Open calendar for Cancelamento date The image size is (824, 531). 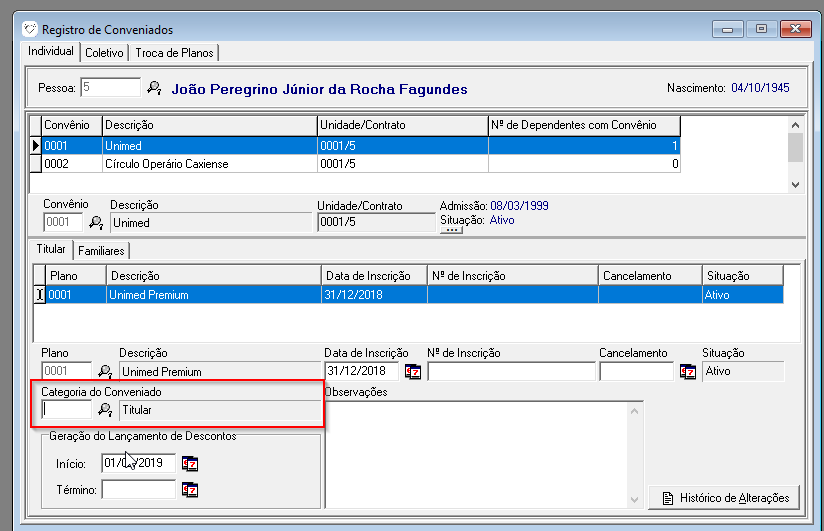coord(688,371)
